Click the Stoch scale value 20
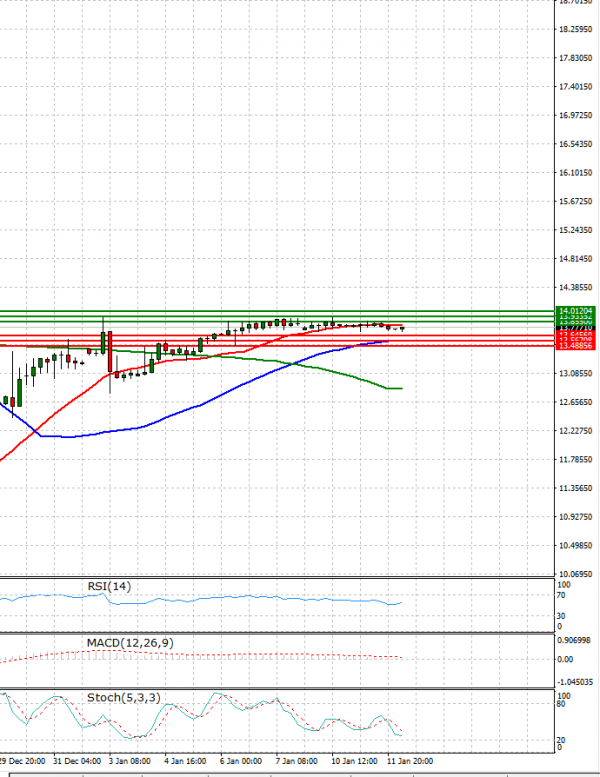 click(561, 740)
